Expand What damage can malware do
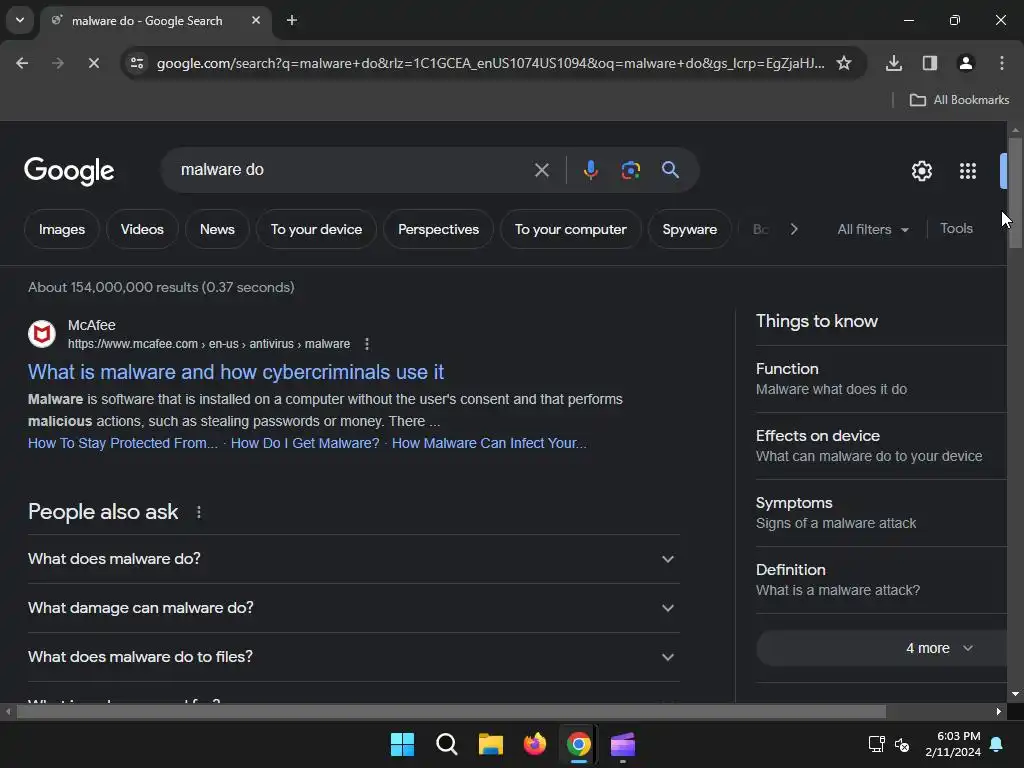Screen dimensions: 1024x768 353,608
